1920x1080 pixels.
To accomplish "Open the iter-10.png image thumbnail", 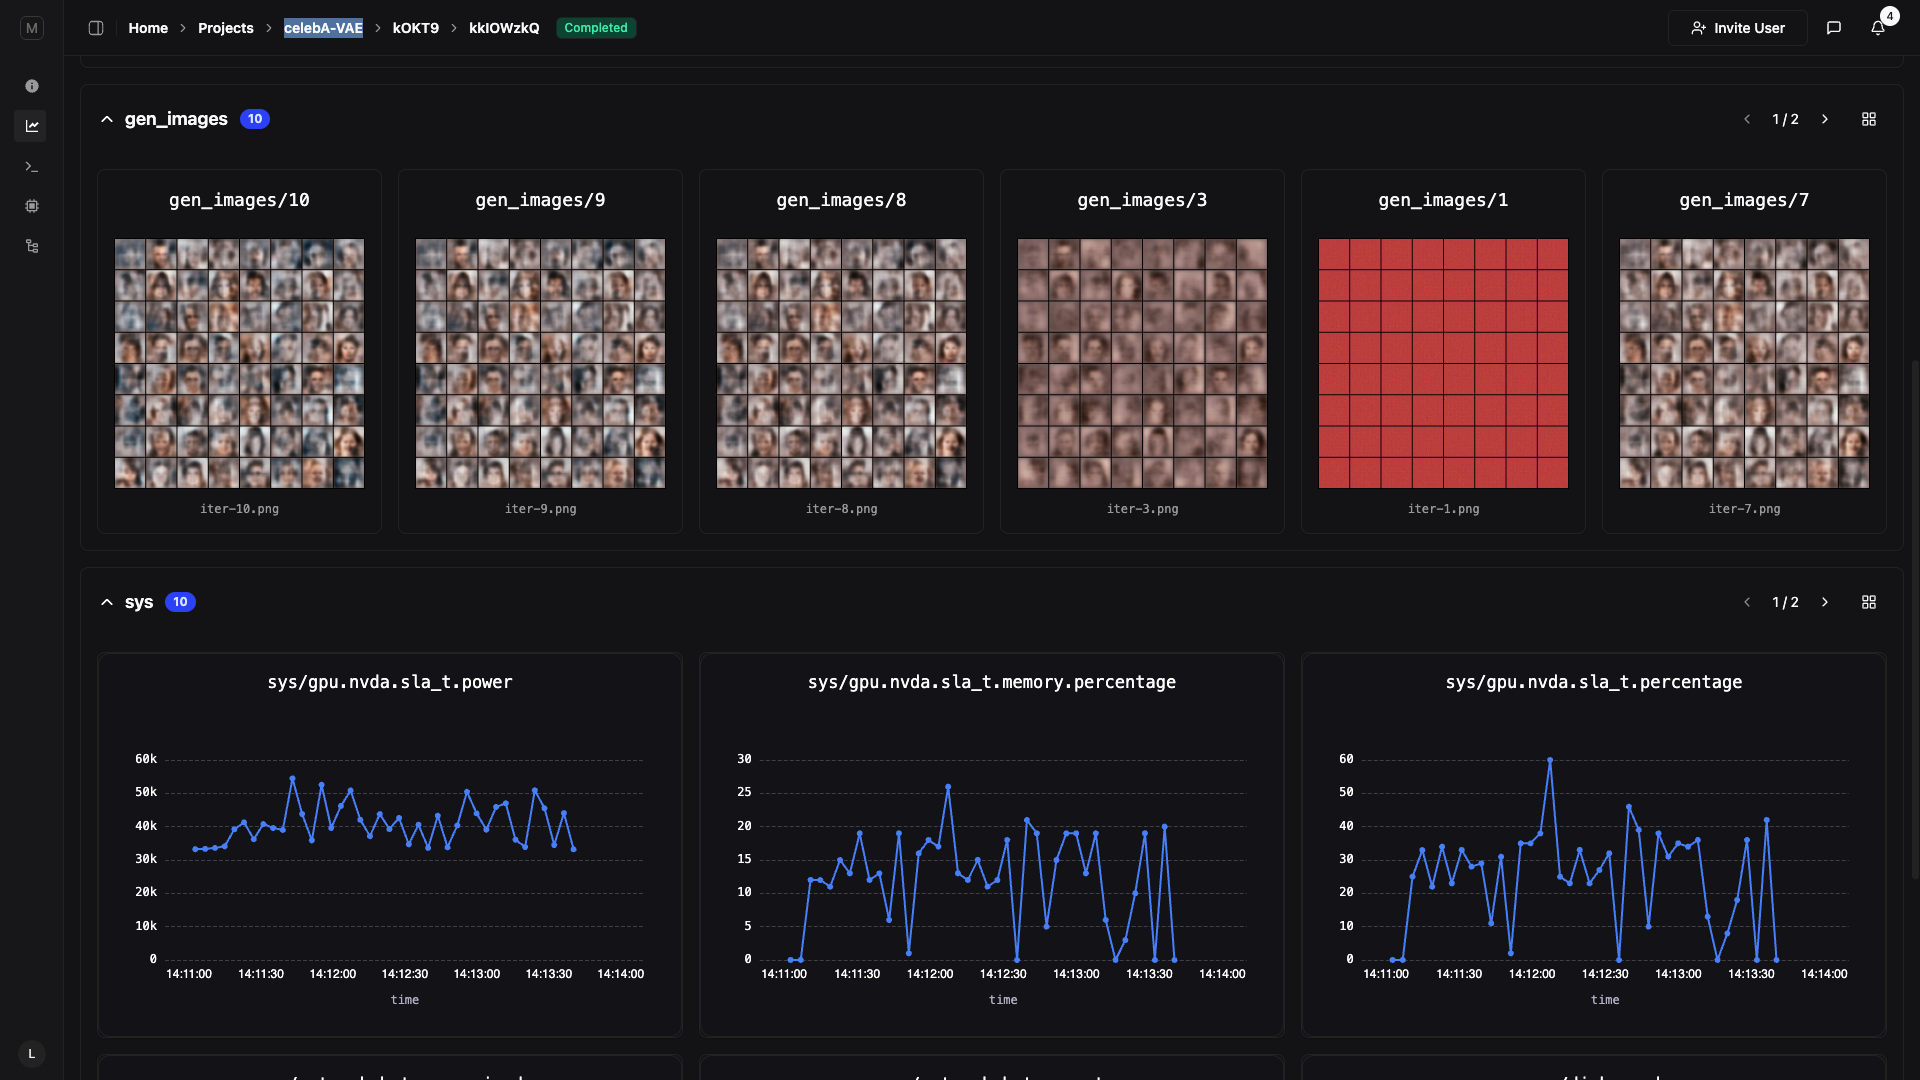I will [239, 363].
